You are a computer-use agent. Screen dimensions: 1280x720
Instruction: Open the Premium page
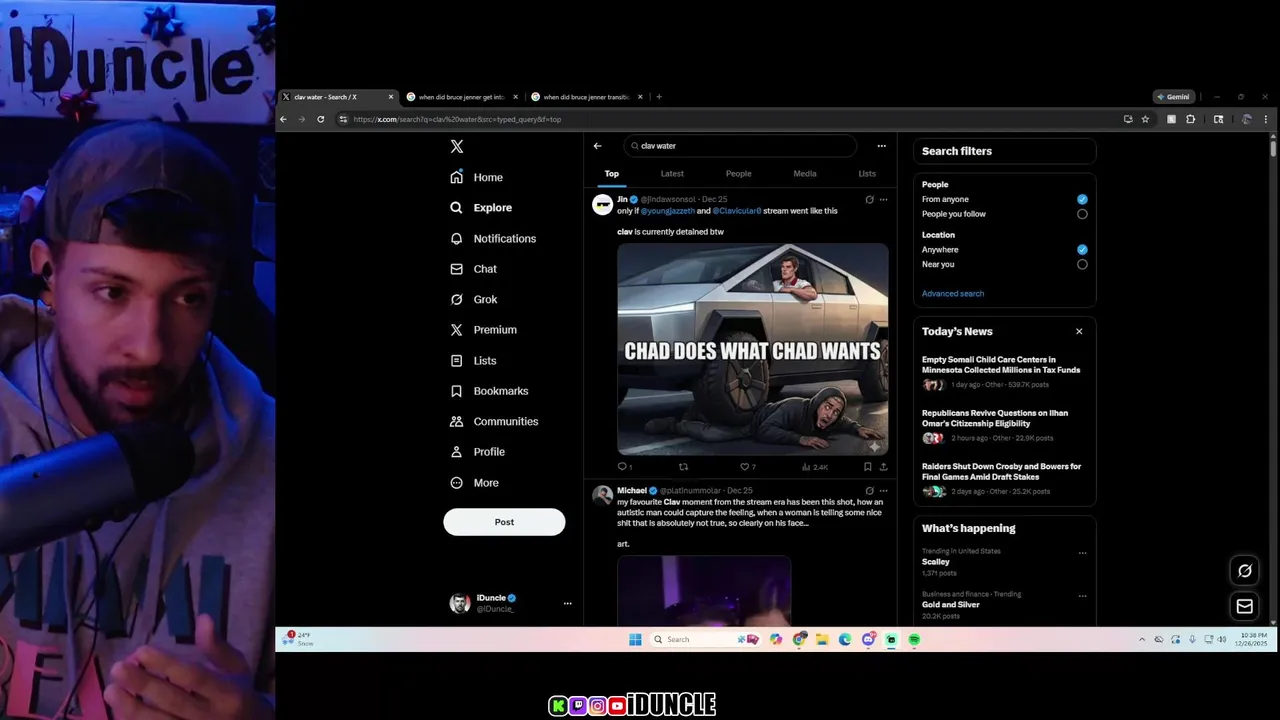483,330
